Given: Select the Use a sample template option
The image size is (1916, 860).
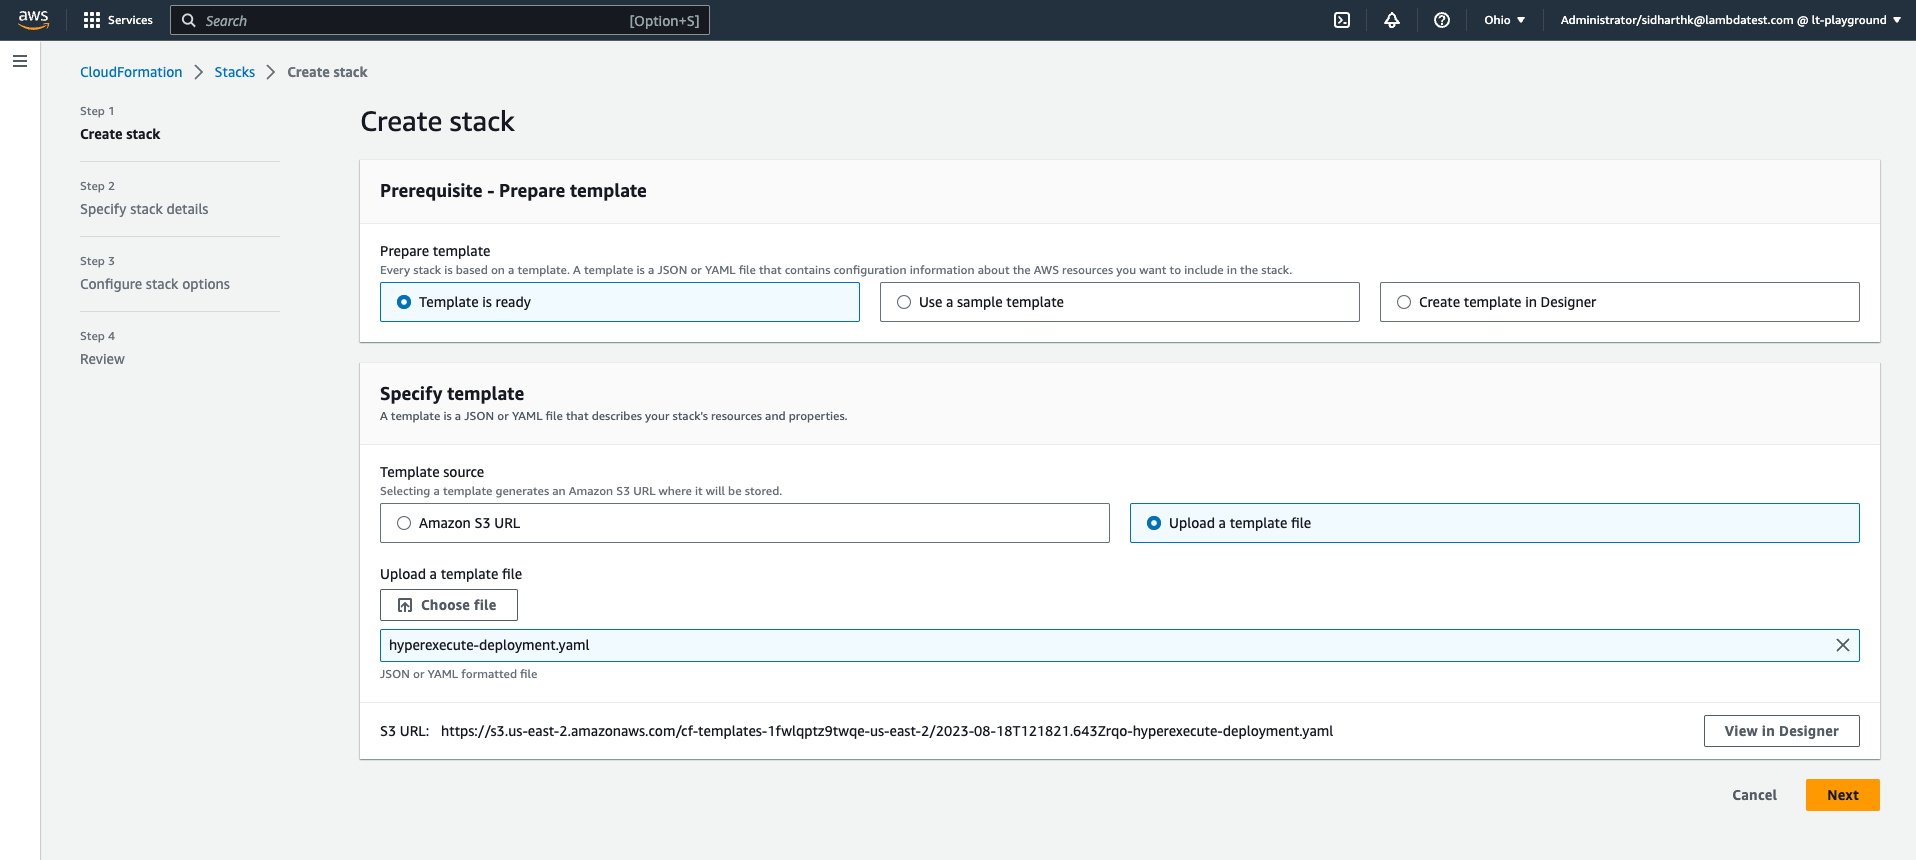Looking at the screenshot, I should coord(904,302).
